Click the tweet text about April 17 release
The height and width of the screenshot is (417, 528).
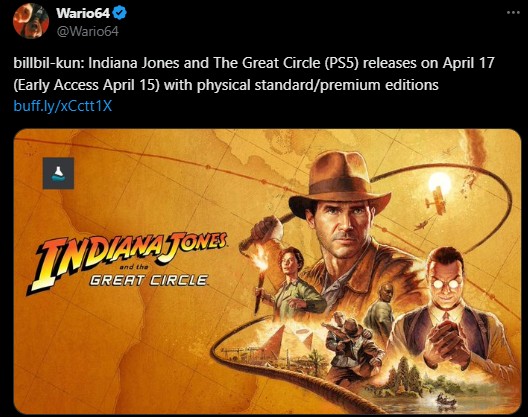click(x=254, y=74)
